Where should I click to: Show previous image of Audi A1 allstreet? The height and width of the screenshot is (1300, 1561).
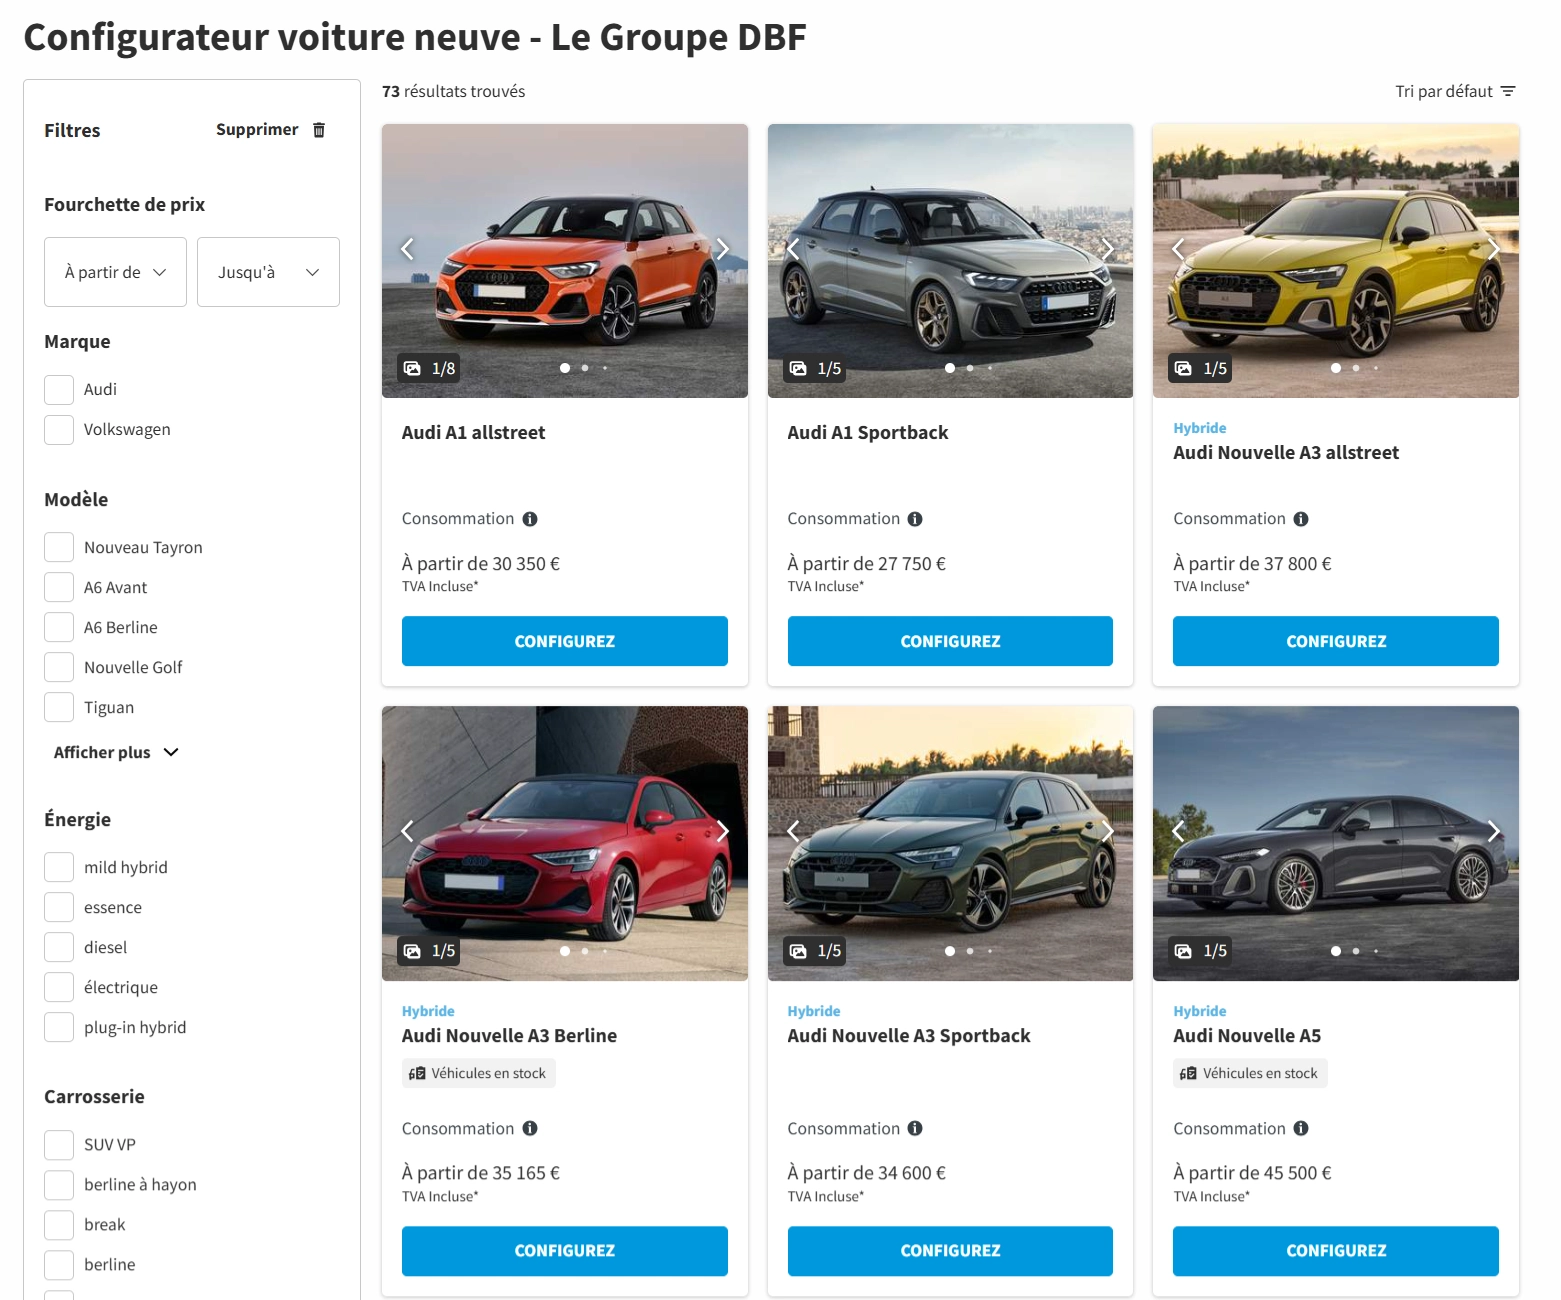pyautogui.click(x=407, y=248)
